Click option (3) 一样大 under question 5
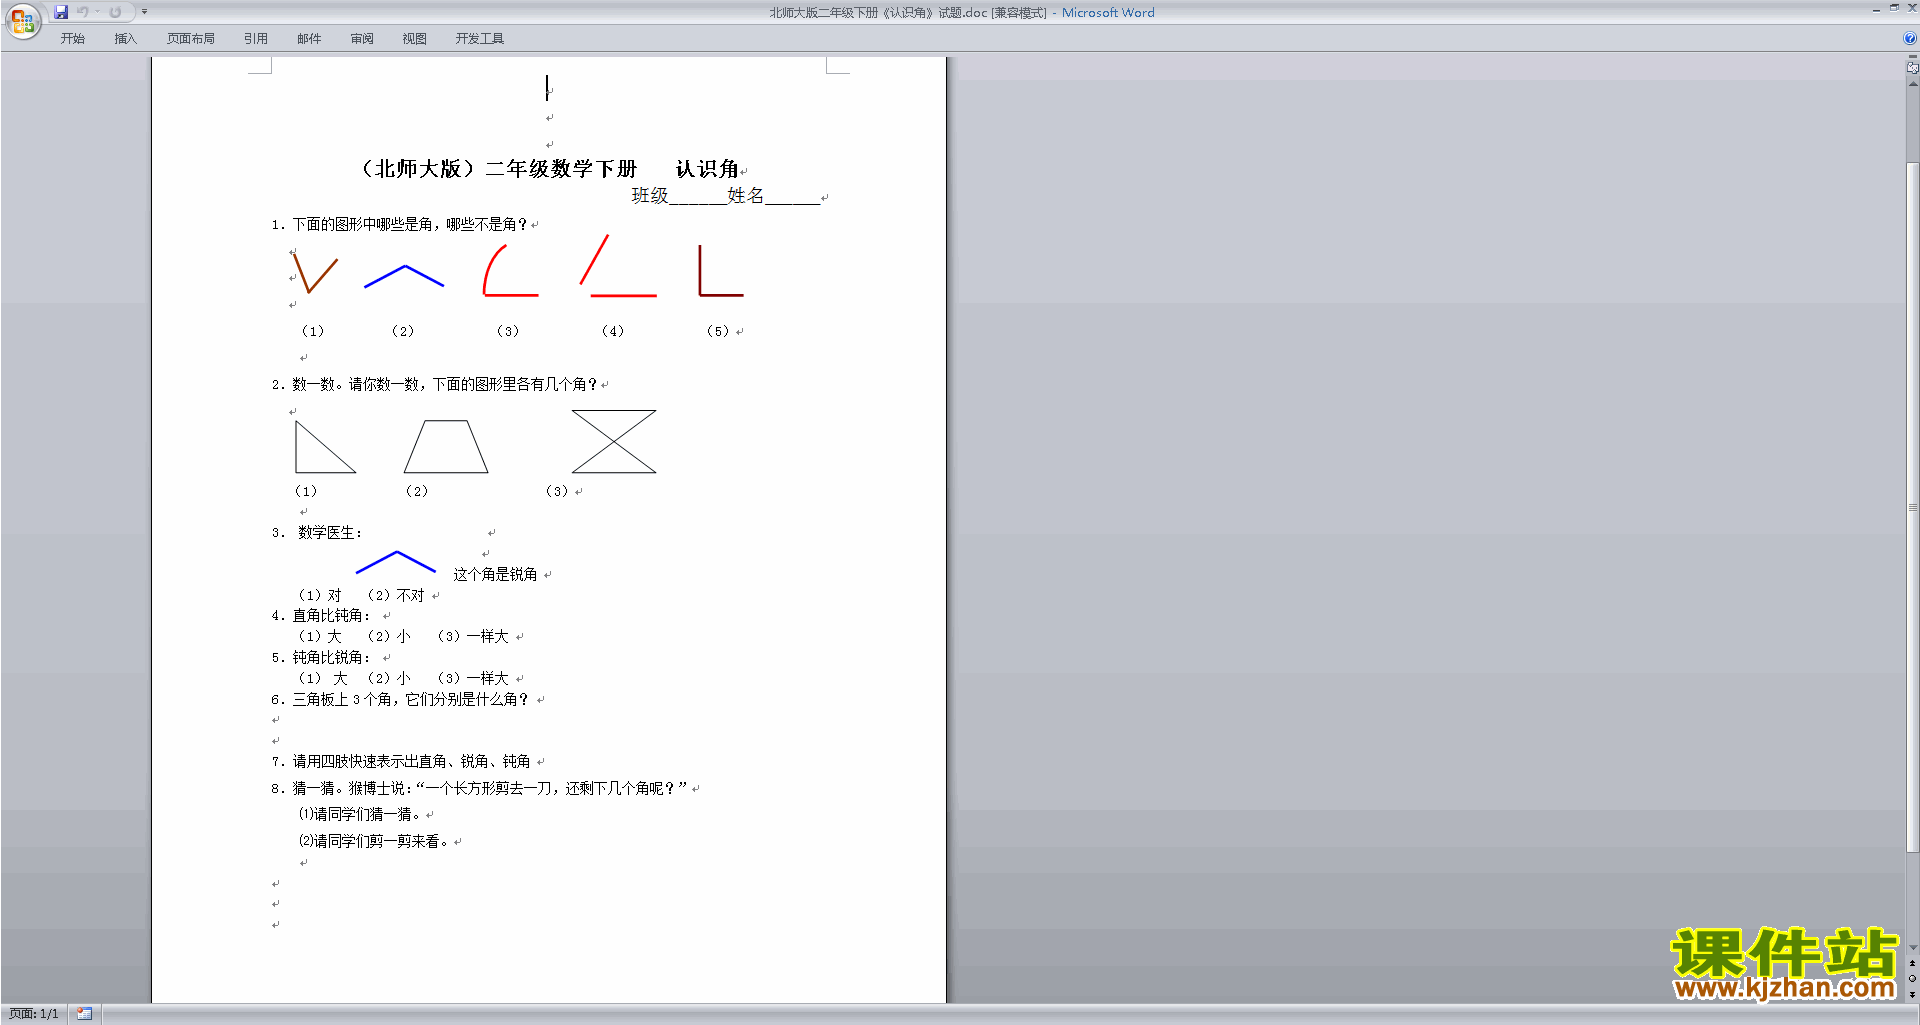1920x1025 pixels. point(473,679)
